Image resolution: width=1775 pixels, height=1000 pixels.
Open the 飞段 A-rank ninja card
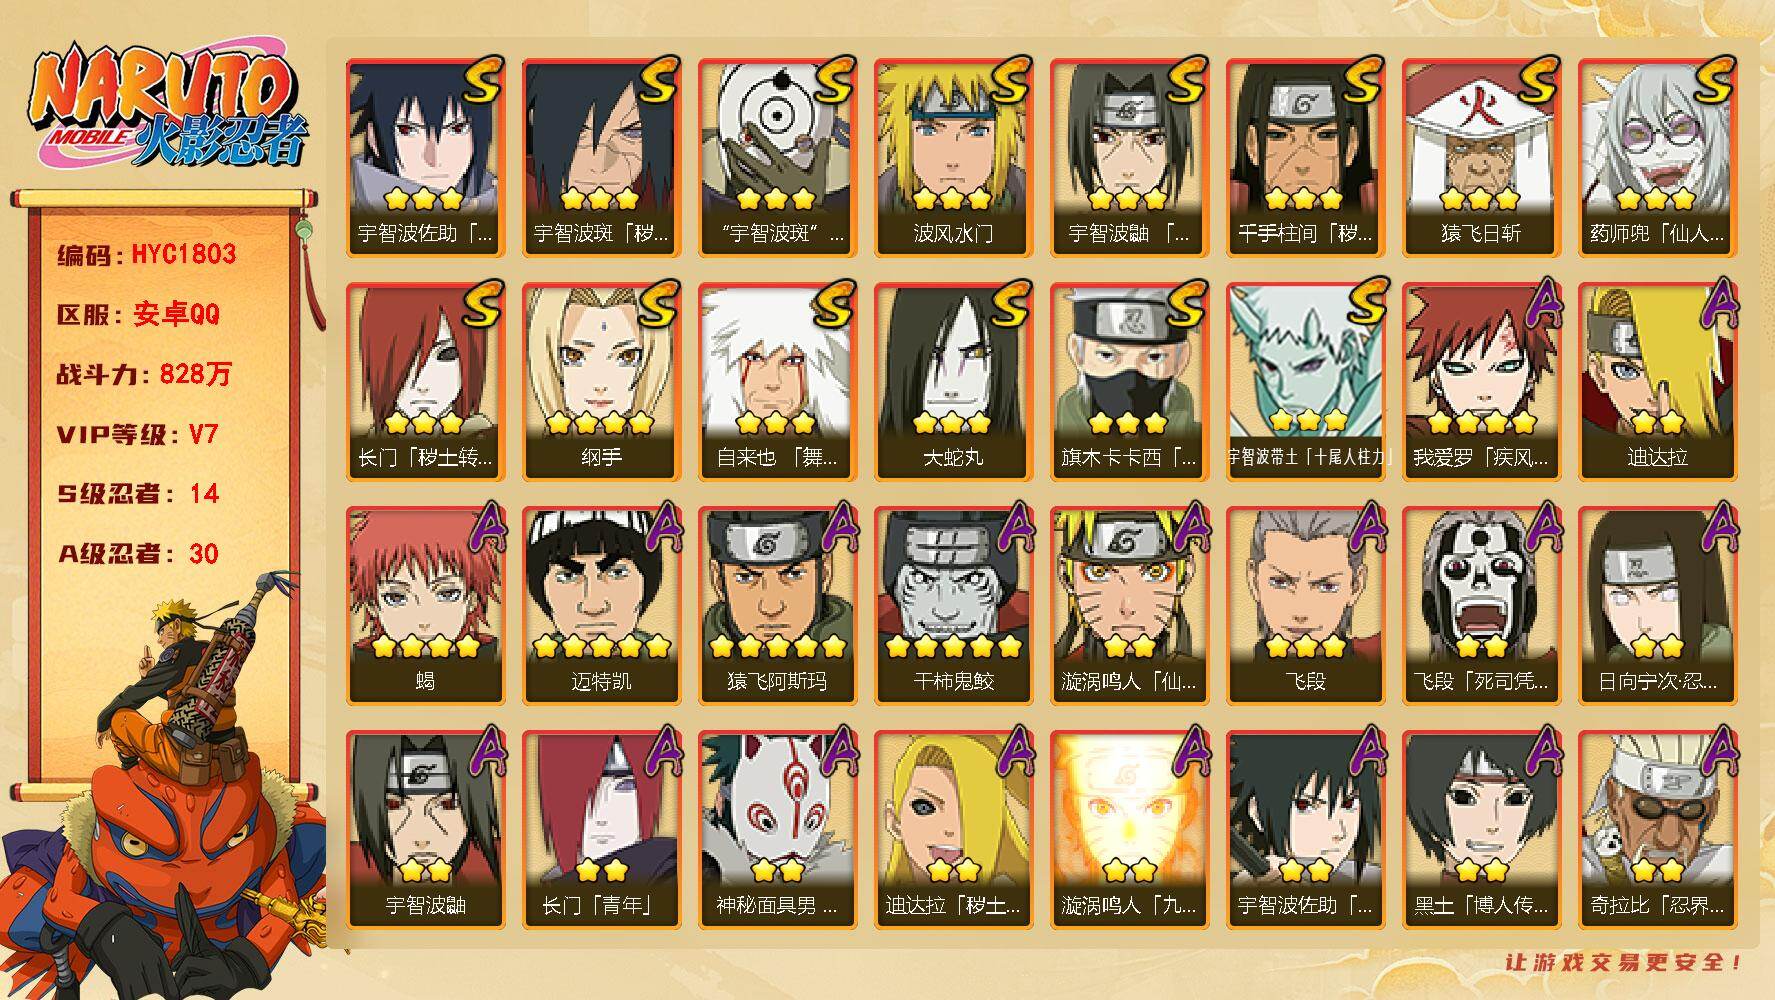(x=1305, y=606)
